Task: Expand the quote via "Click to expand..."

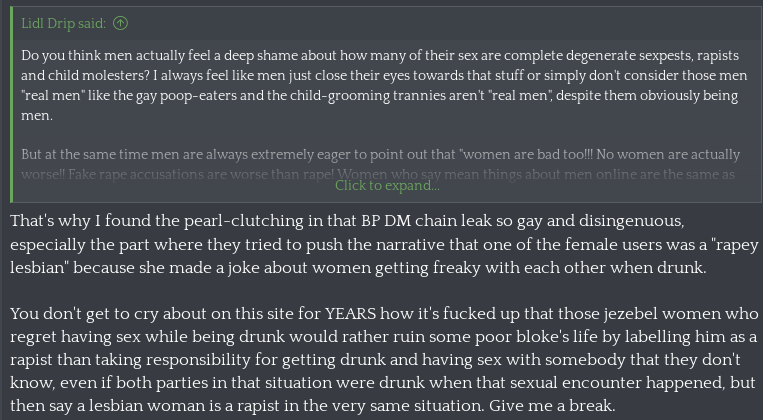Action: point(386,185)
